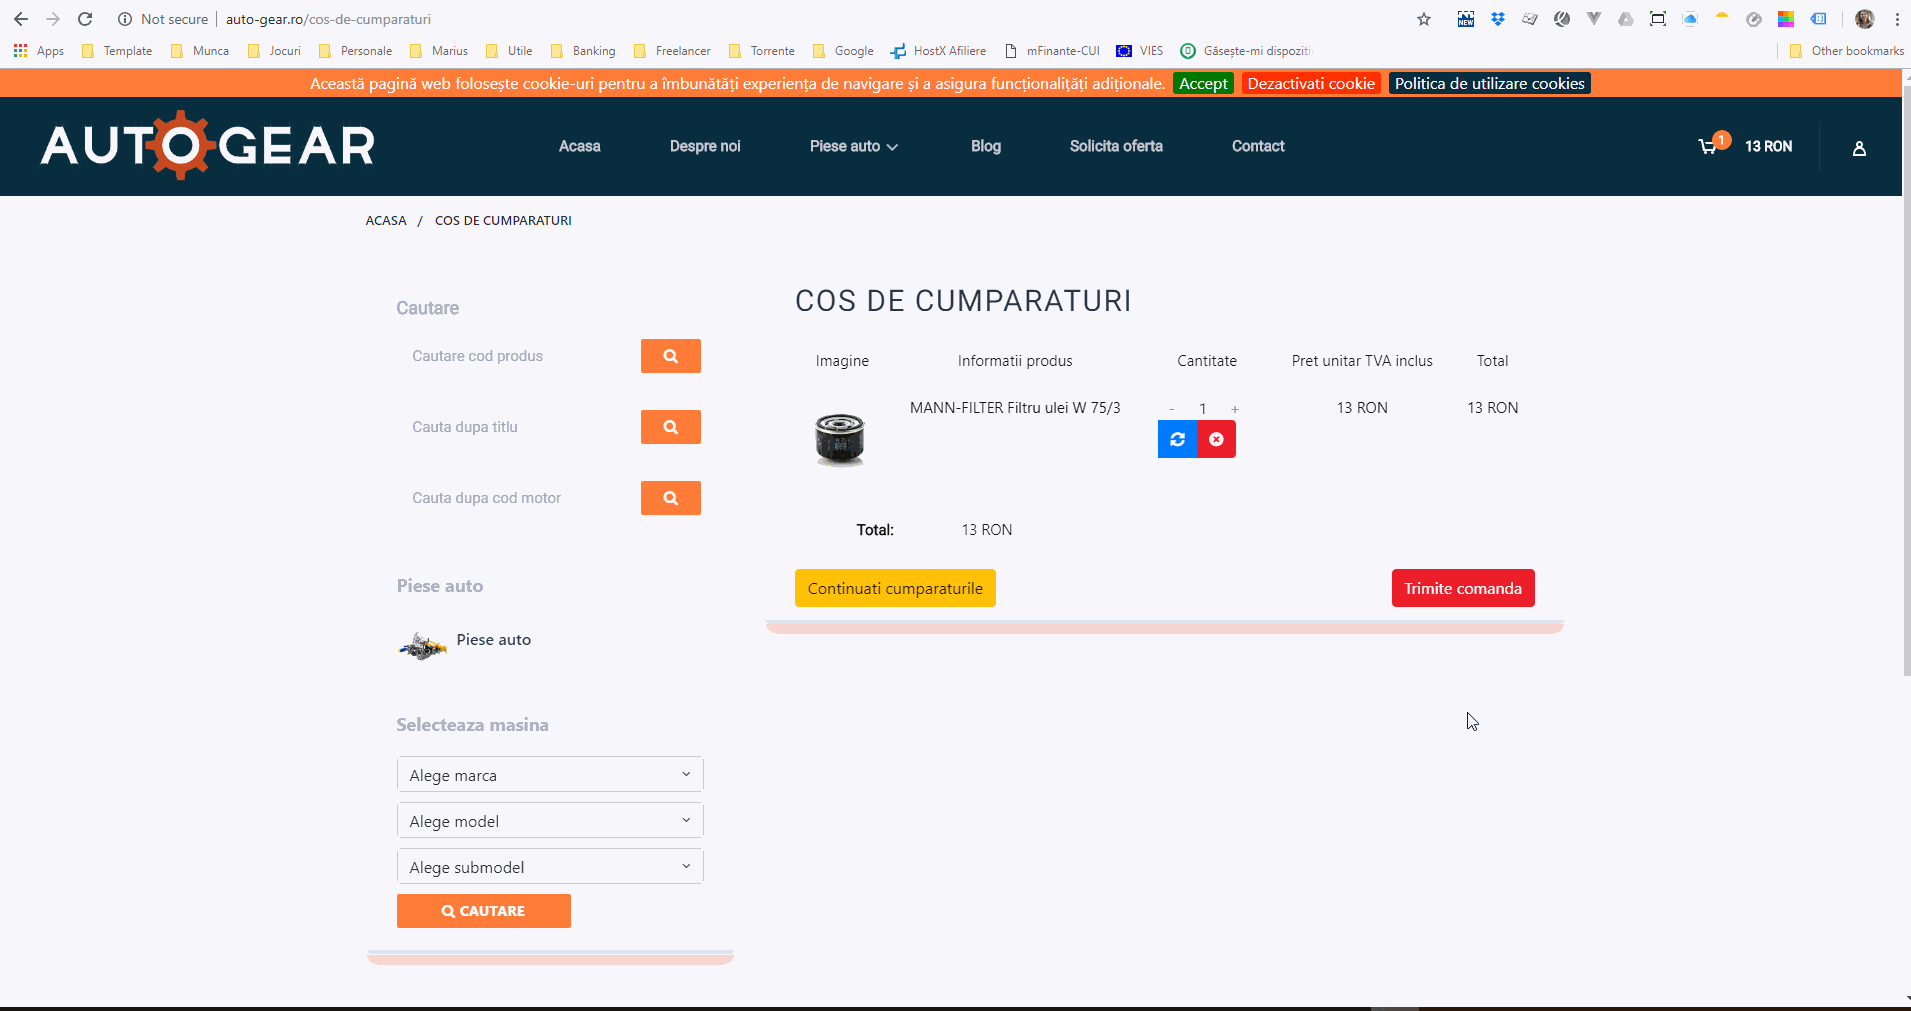Click the MANN-FILTER oil filter thumbnail

840,439
